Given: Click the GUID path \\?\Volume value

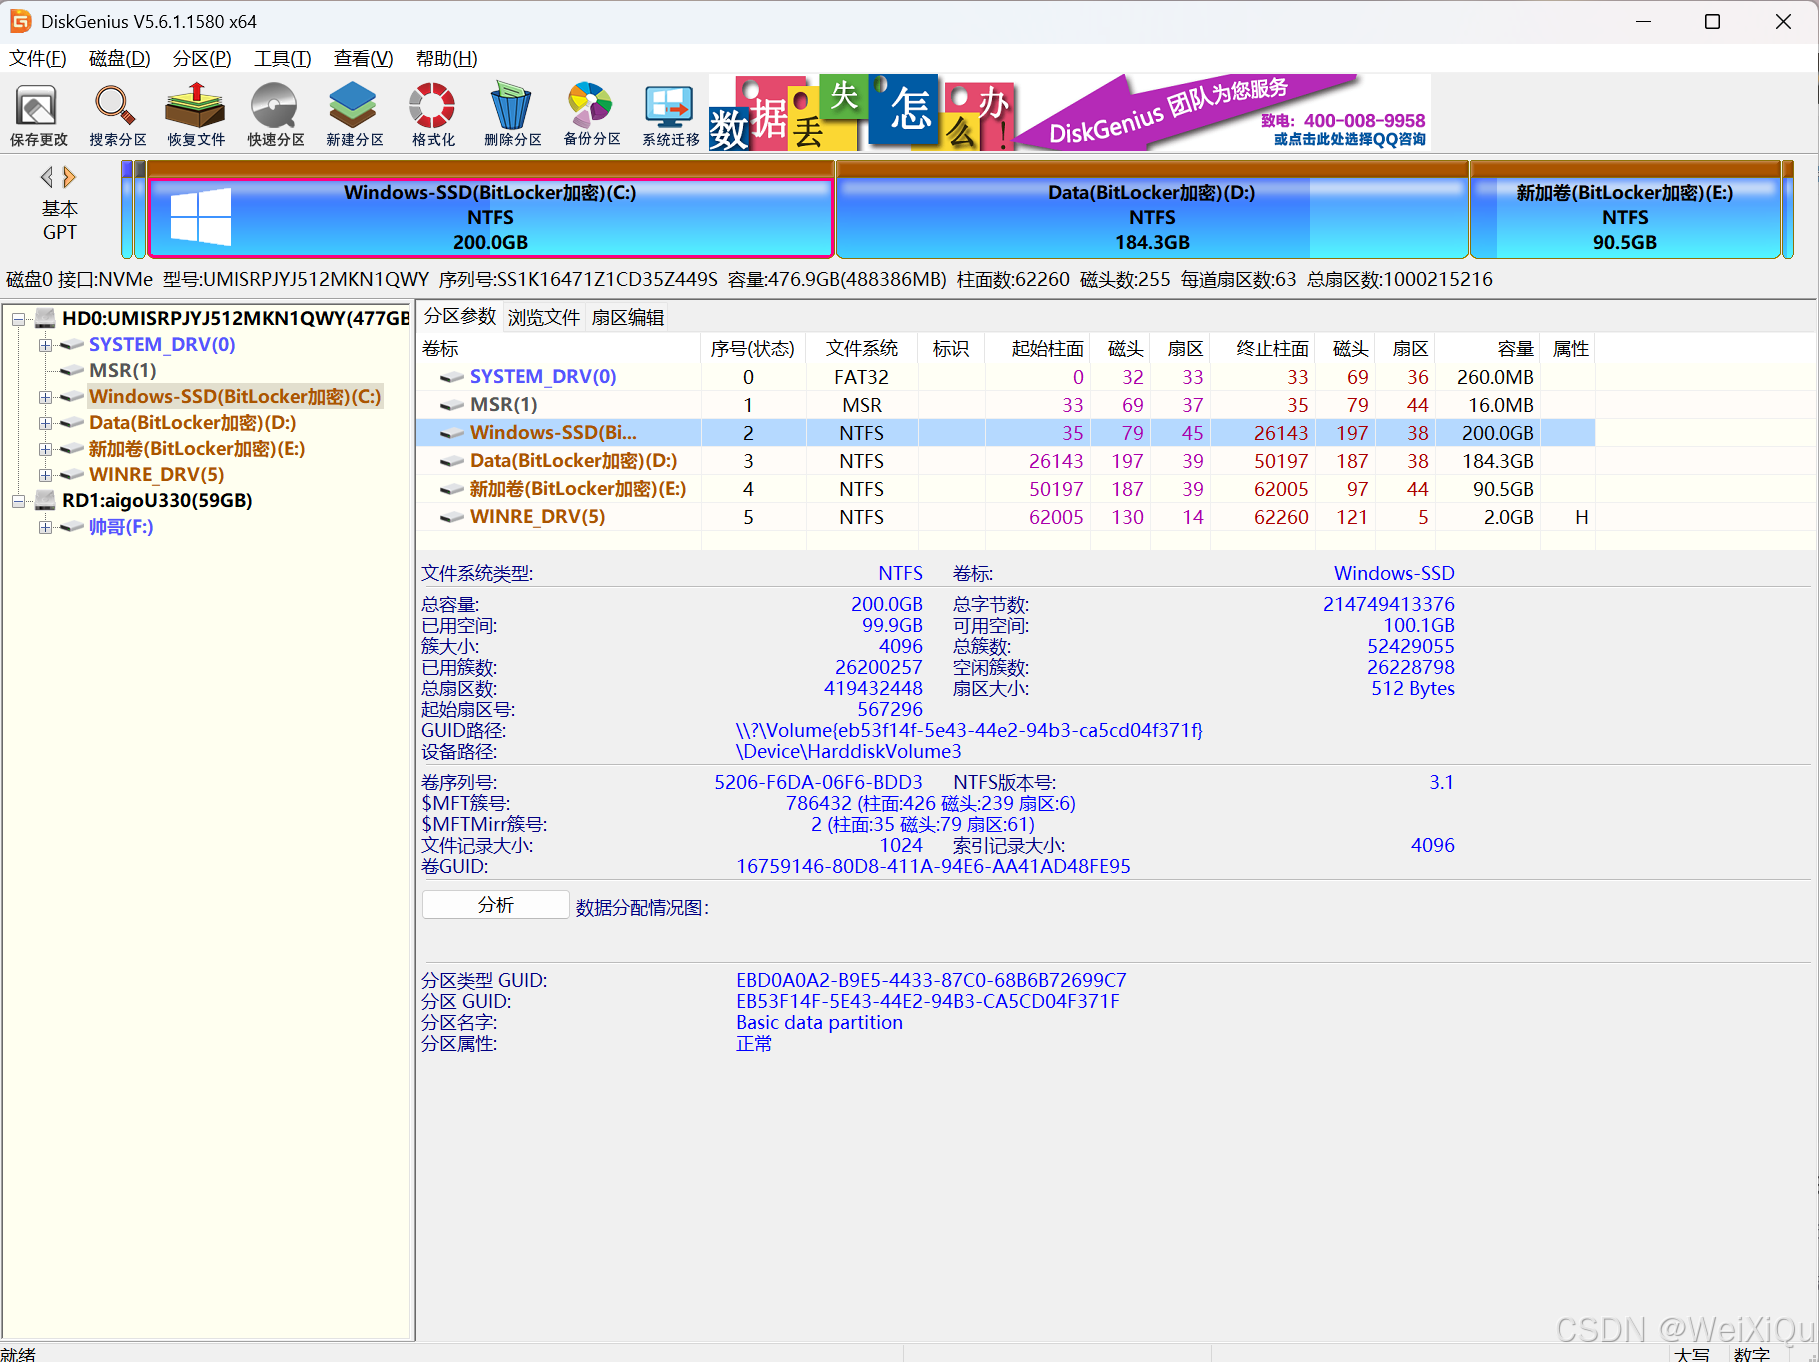Looking at the screenshot, I should click(x=969, y=730).
